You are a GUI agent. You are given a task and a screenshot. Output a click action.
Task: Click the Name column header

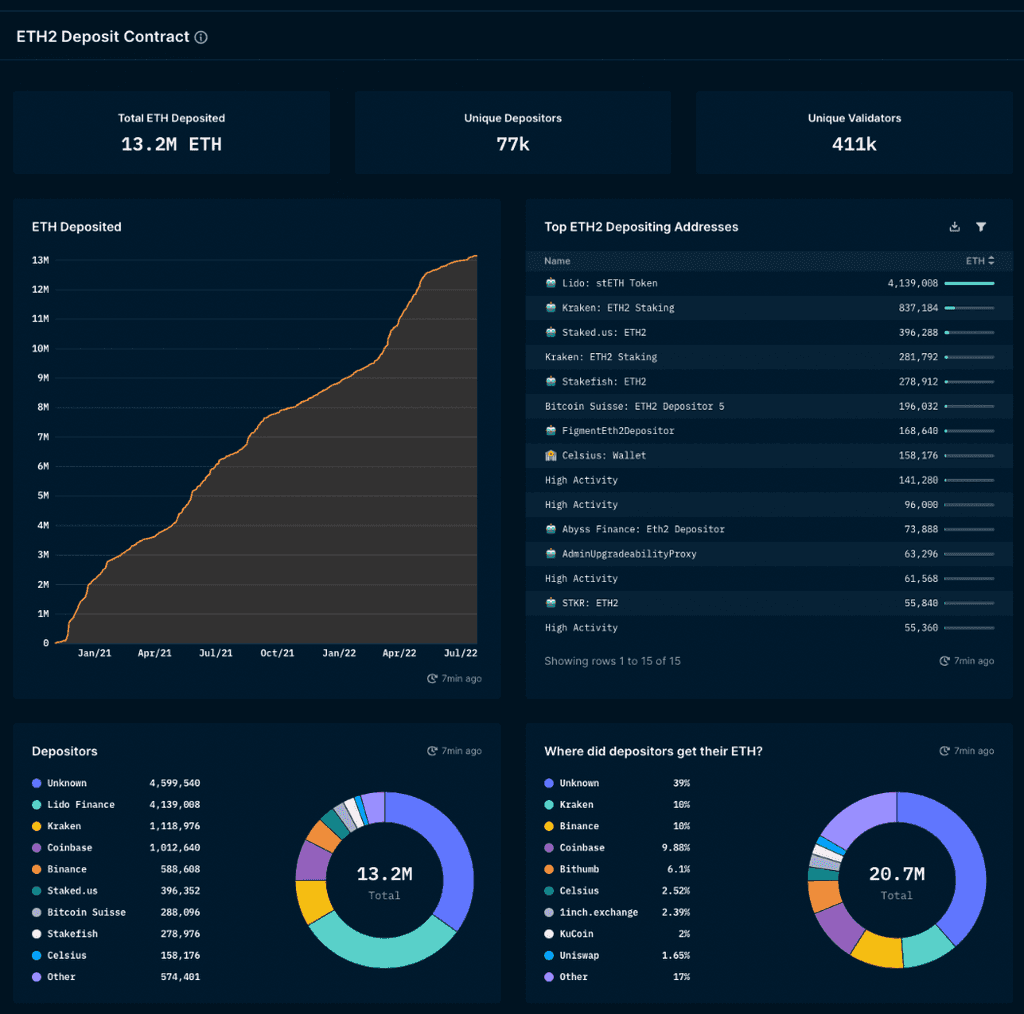[x=557, y=261]
